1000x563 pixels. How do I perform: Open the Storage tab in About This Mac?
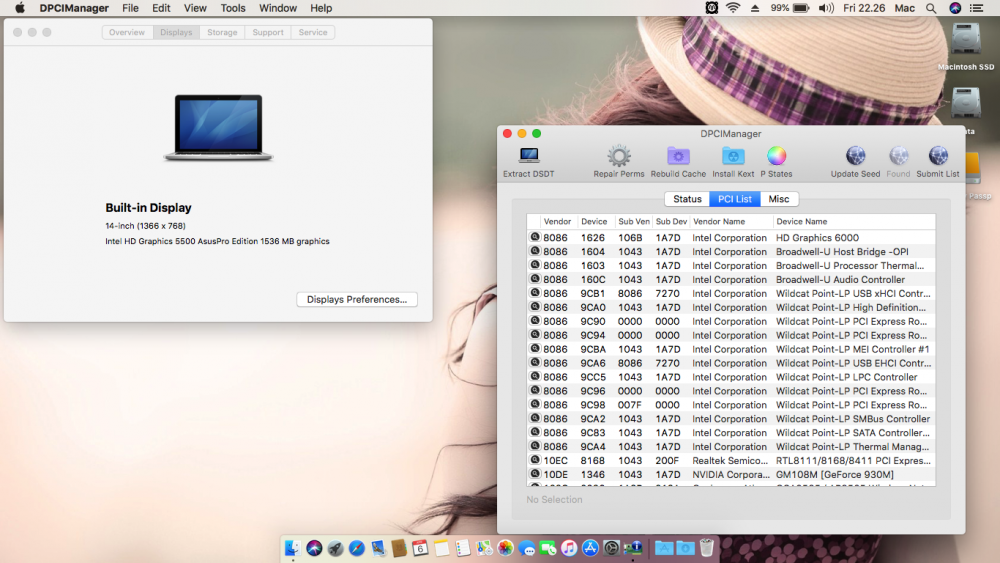[x=222, y=33]
